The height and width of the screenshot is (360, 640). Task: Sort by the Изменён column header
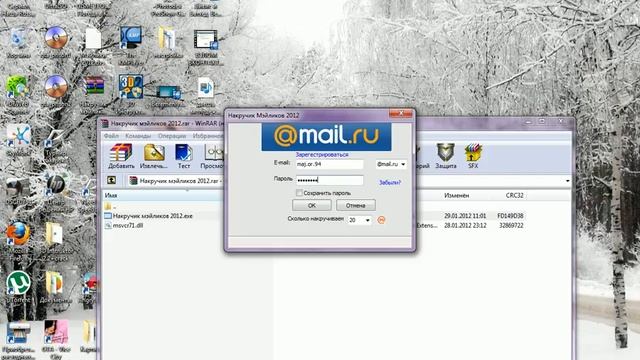pyautogui.click(x=457, y=196)
